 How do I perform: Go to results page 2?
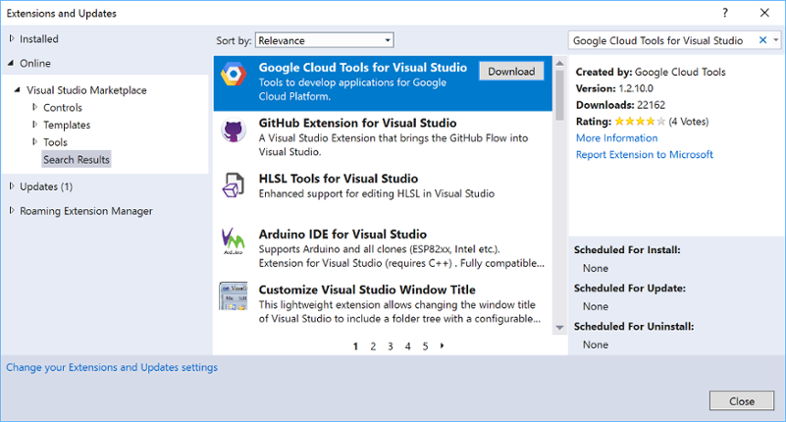click(x=373, y=346)
